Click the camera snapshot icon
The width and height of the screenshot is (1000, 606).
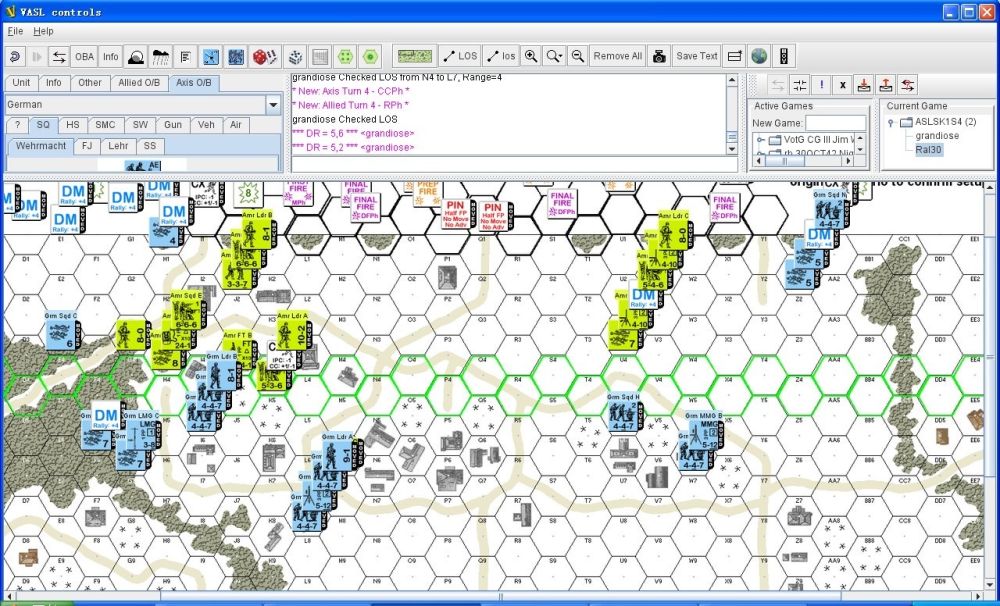[659, 56]
